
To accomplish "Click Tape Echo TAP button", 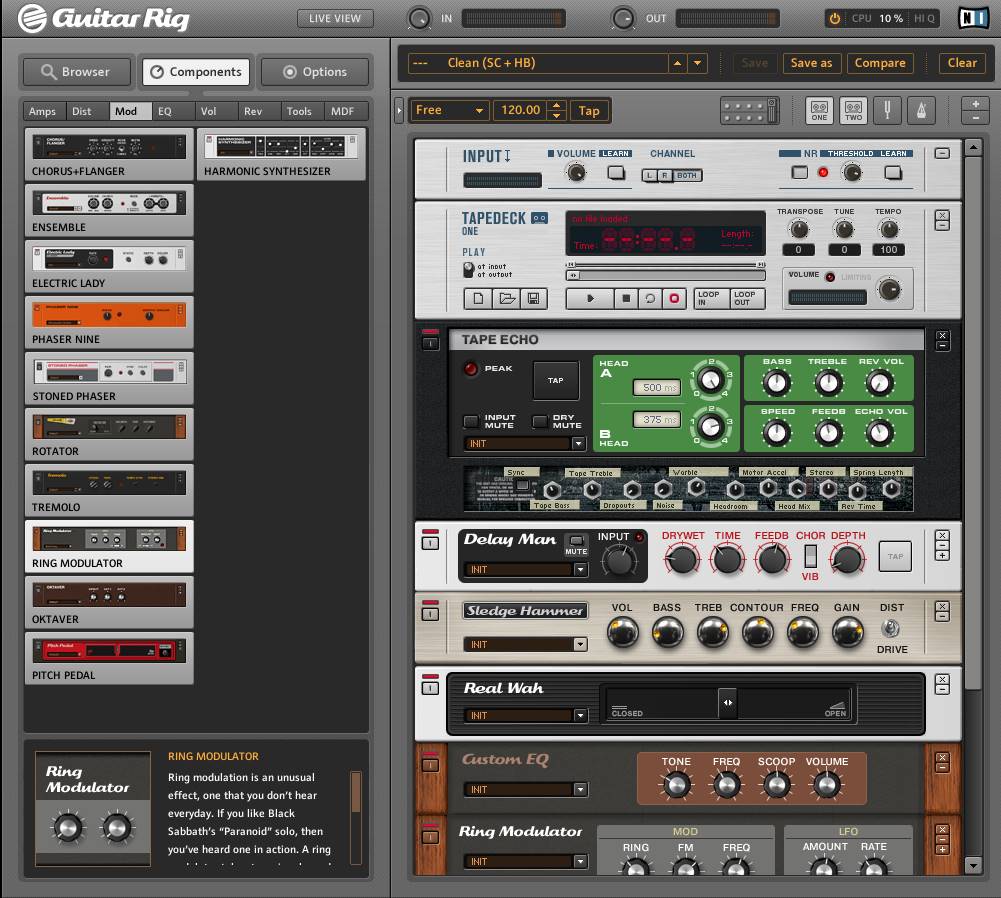I will point(555,380).
